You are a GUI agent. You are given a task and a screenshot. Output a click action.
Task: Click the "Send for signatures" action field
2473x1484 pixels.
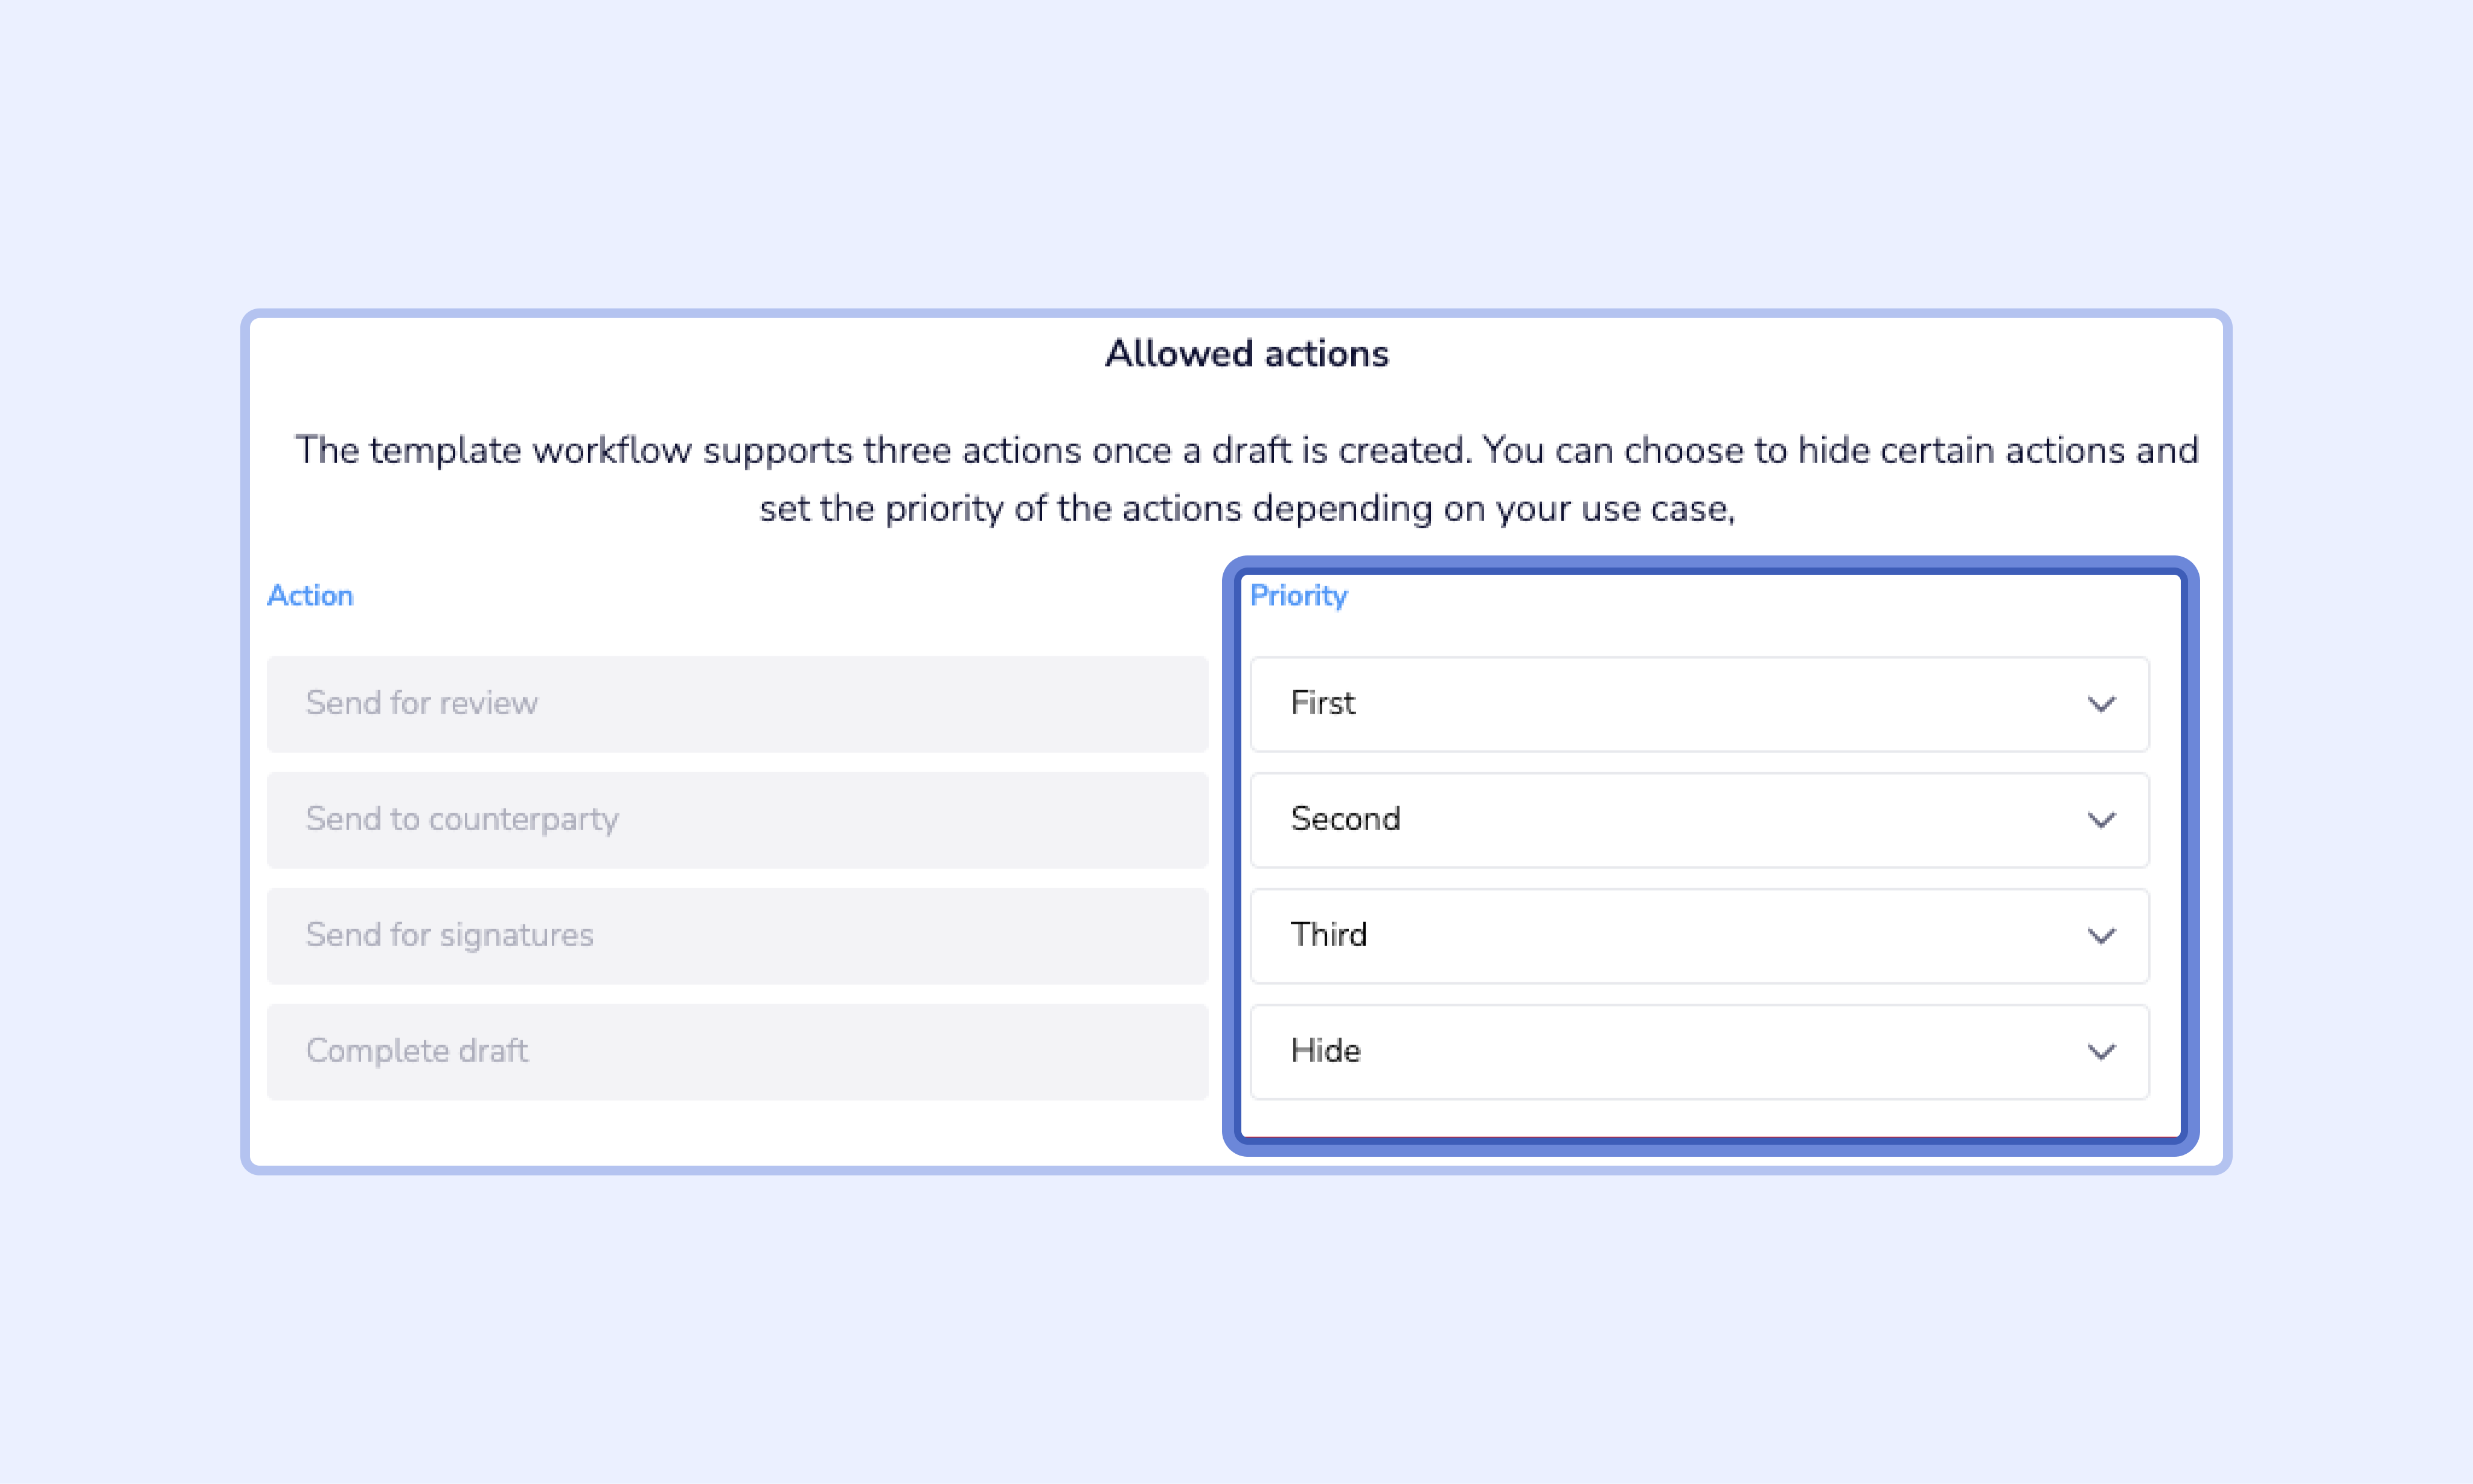[x=737, y=936]
